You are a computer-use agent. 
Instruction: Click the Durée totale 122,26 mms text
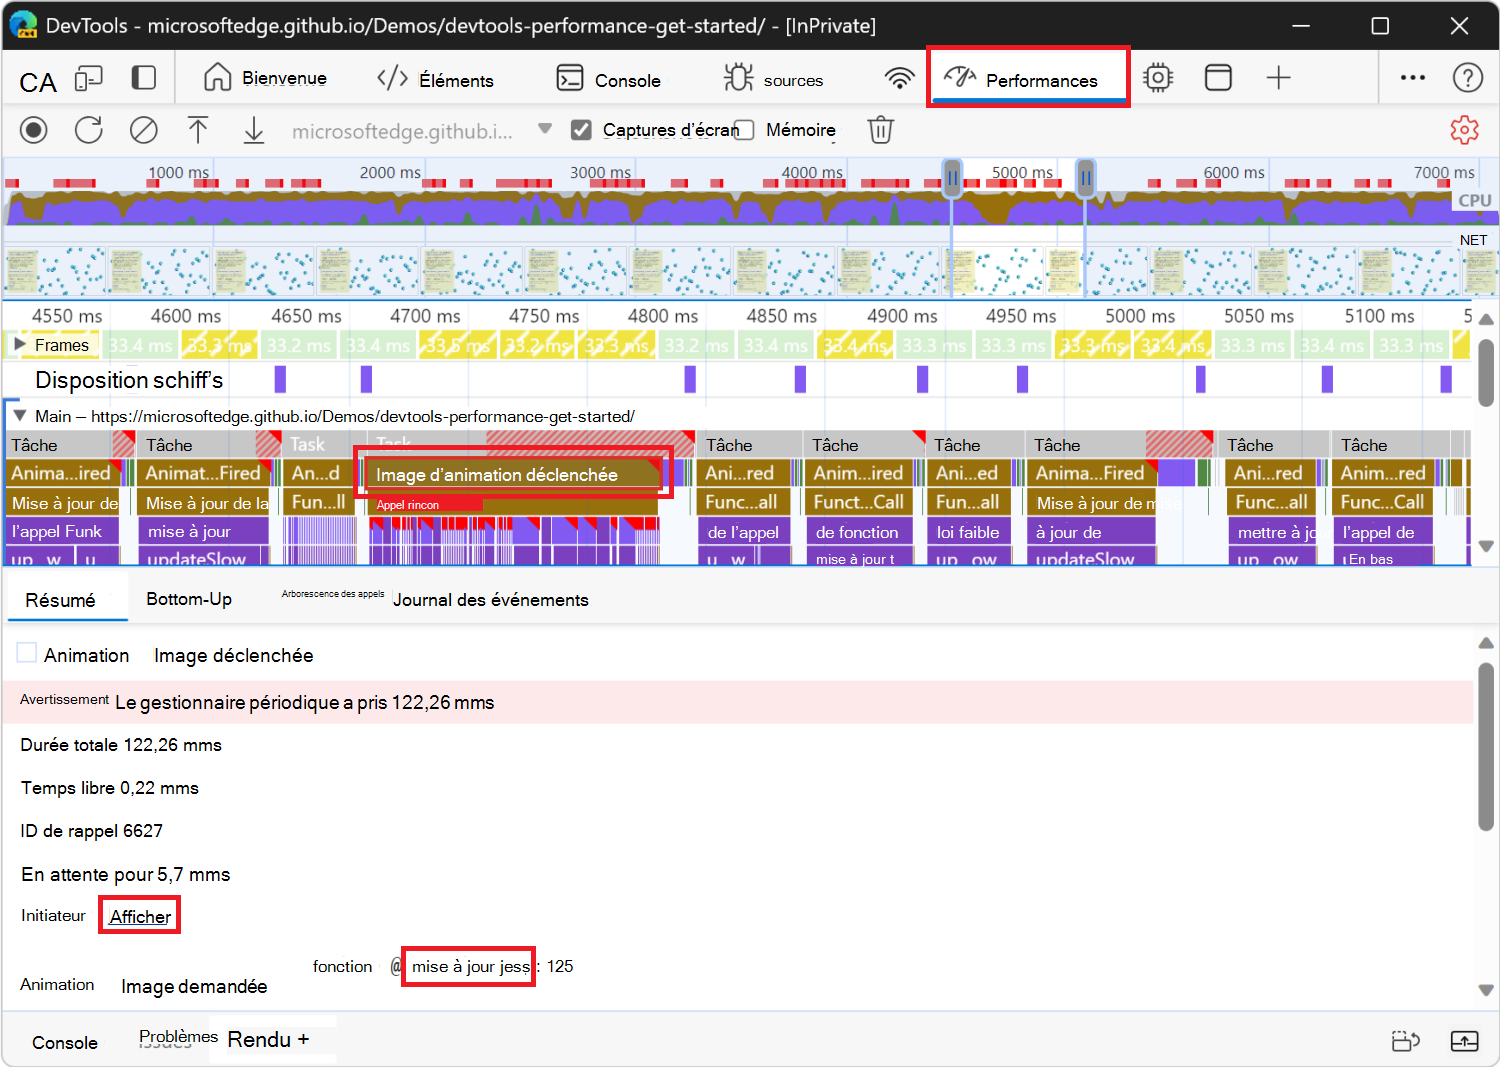tap(121, 745)
